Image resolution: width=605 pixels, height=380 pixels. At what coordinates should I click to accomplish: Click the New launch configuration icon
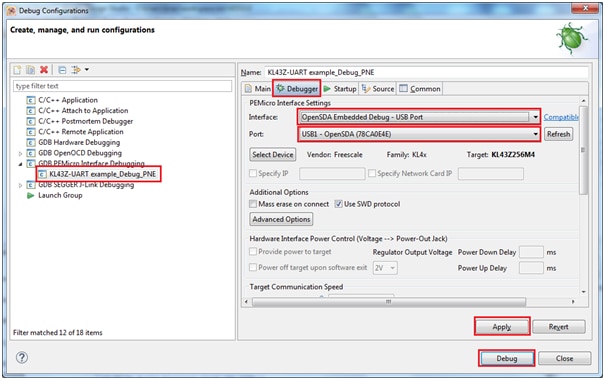tap(17, 70)
